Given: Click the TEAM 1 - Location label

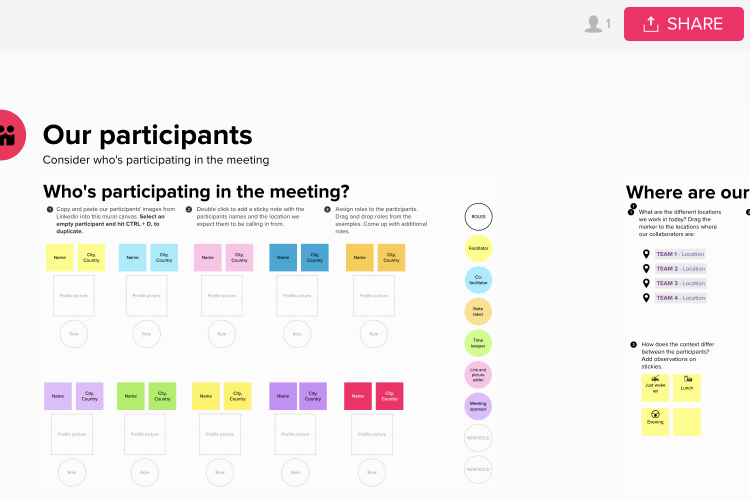Looking at the screenshot, I should click(x=681, y=254).
